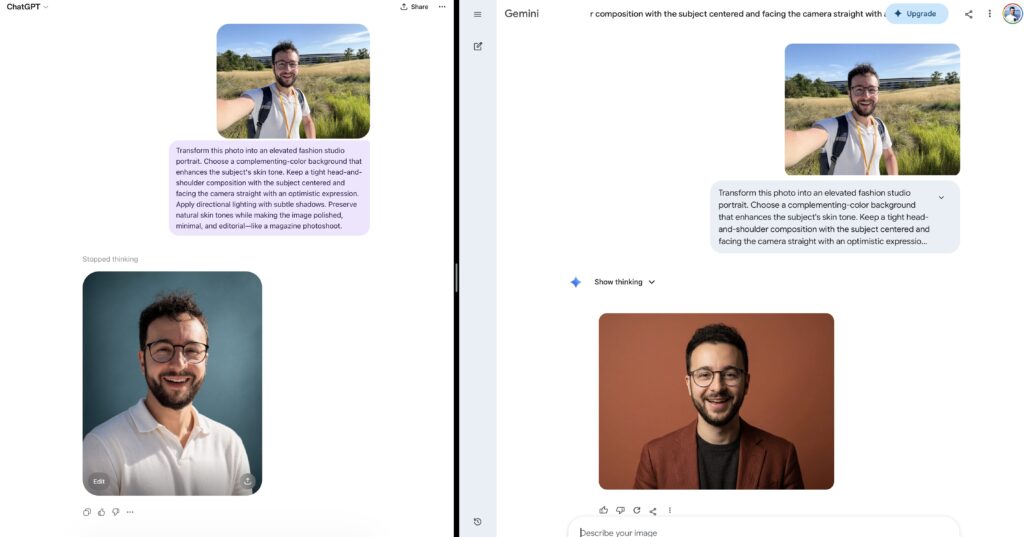Screen dimensions: 1024x537
Task: Share the Gemini response below the image
Action: pos(653,510)
